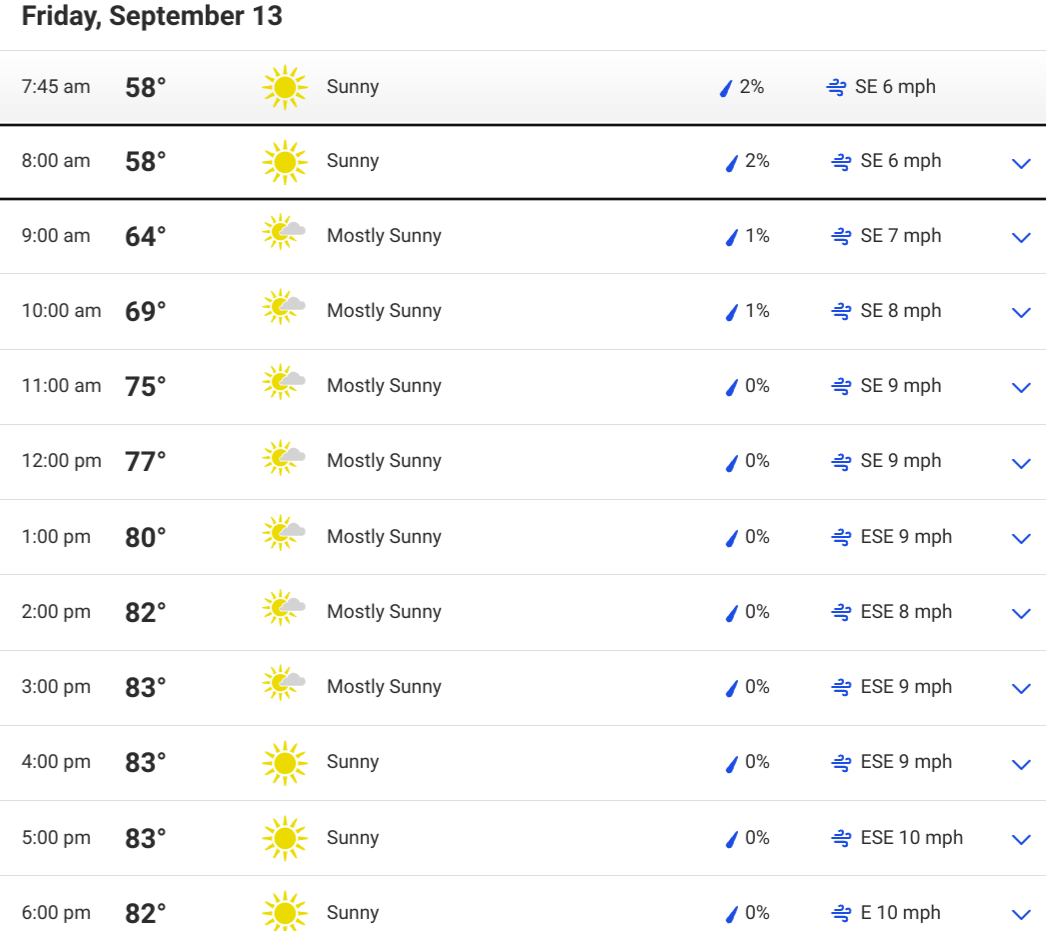Click the wind icon beside SE 9 mph at 11:00 am
The height and width of the screenshot is (931, 1046).
tap(841, 386)
